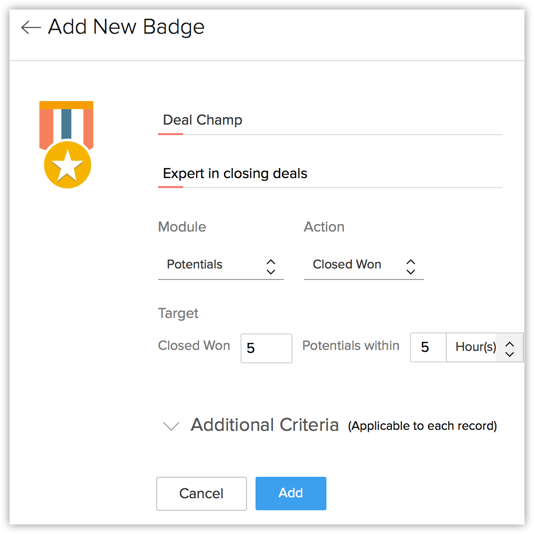Click the Add New Badge title
Screen dimensions: 534x534
[126, 27]
